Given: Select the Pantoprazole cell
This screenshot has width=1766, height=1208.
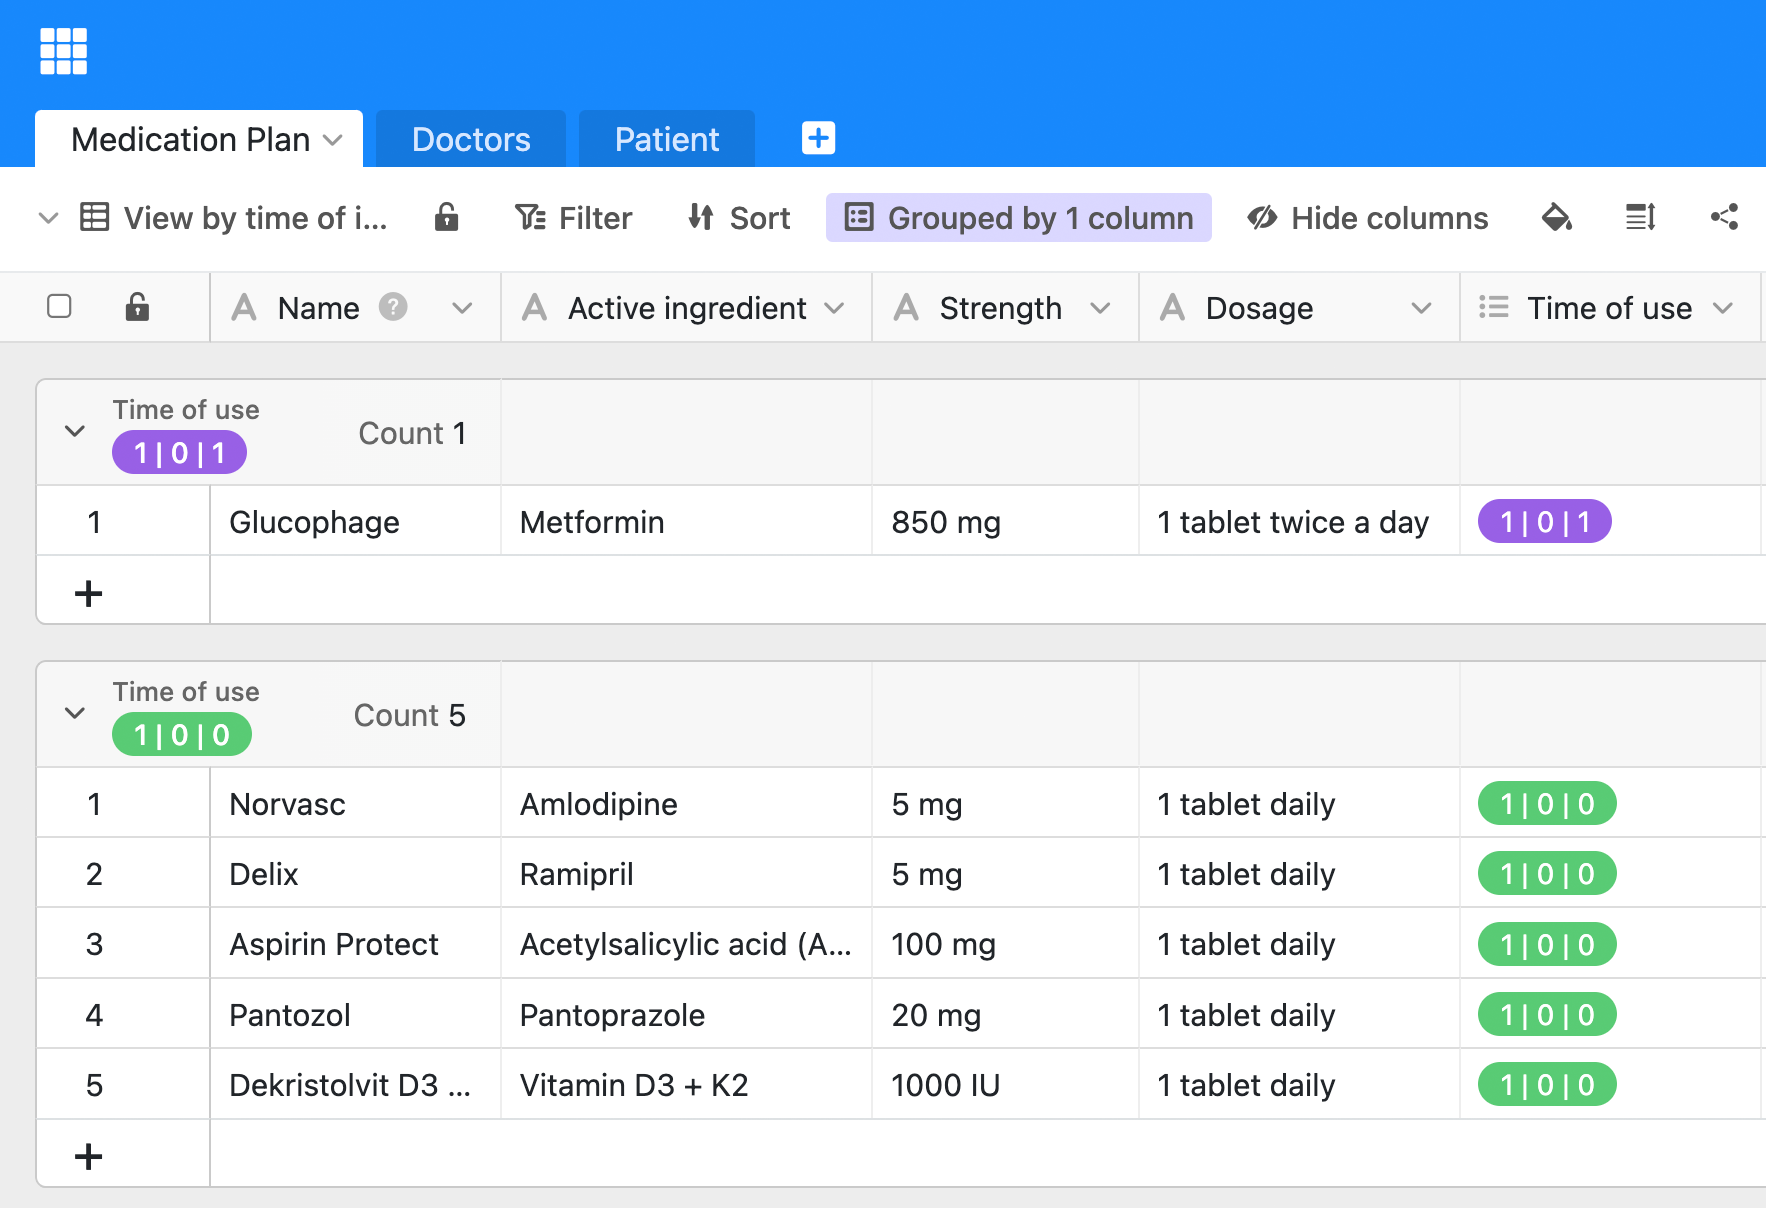Looking at the screenshot, I should (686, 1014).
